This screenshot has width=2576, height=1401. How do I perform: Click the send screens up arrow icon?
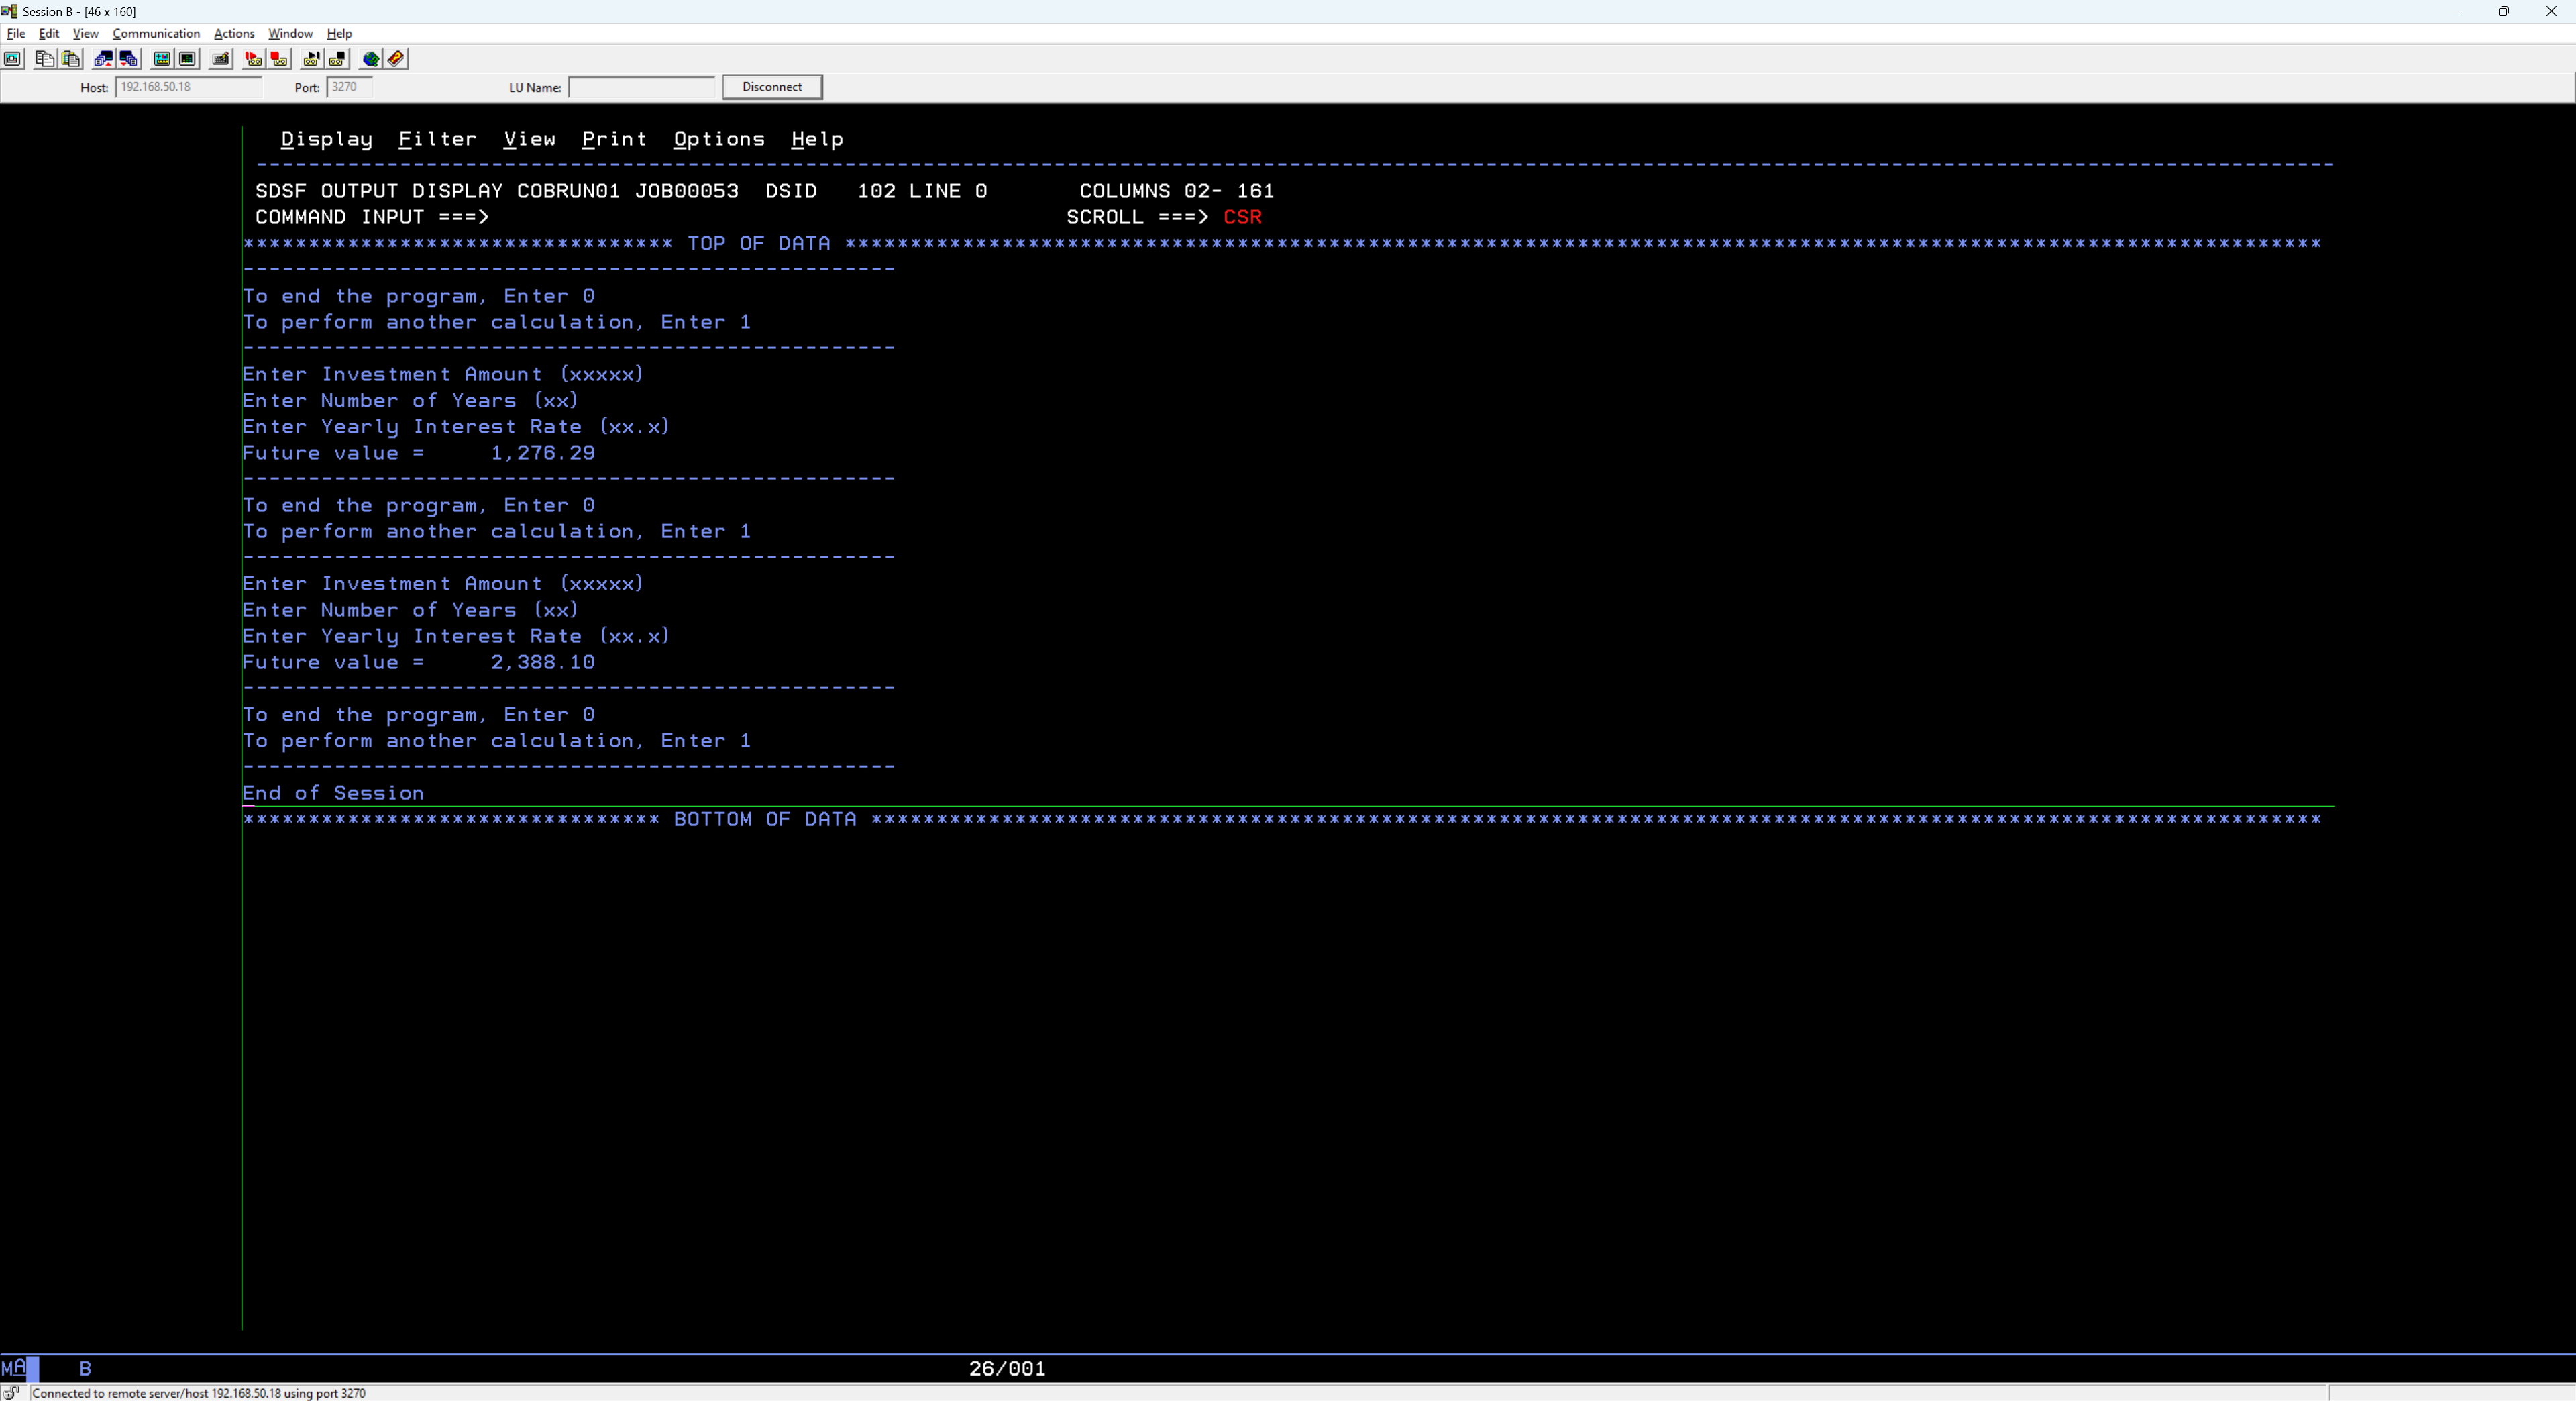click(103, 59)
